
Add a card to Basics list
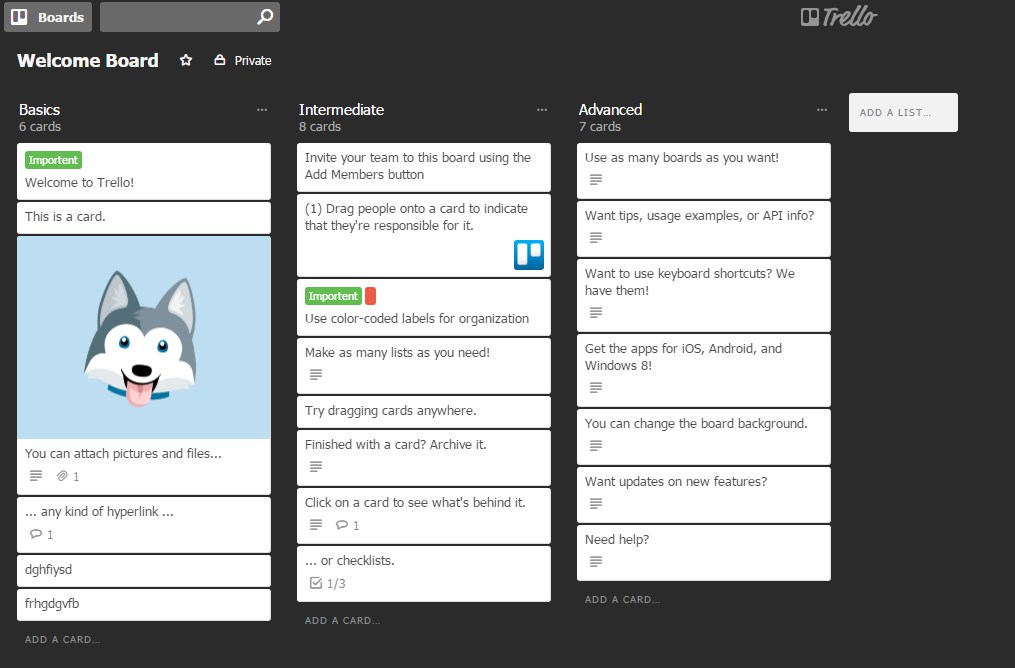[62, 640]
